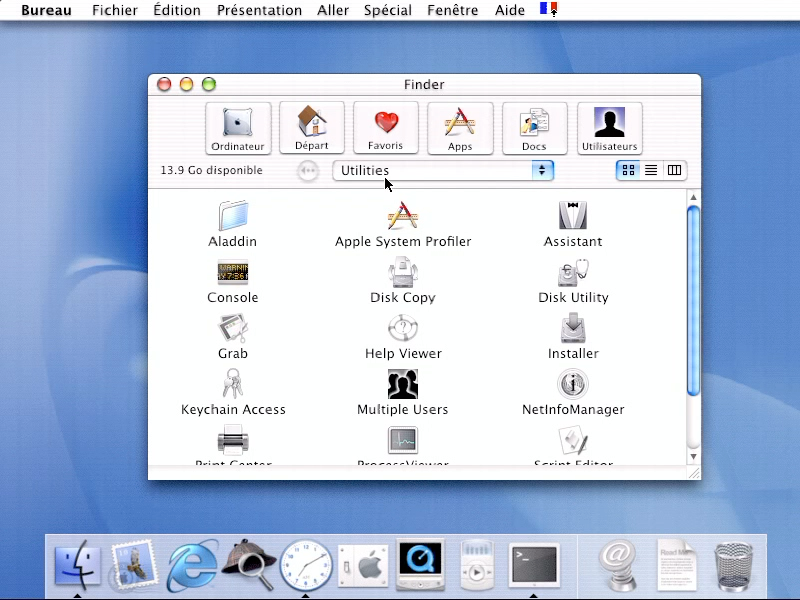This screenshot has width=800, height=600.
Task: Open the Apps toolbar shortcut
Action: [x=460, y=129]
